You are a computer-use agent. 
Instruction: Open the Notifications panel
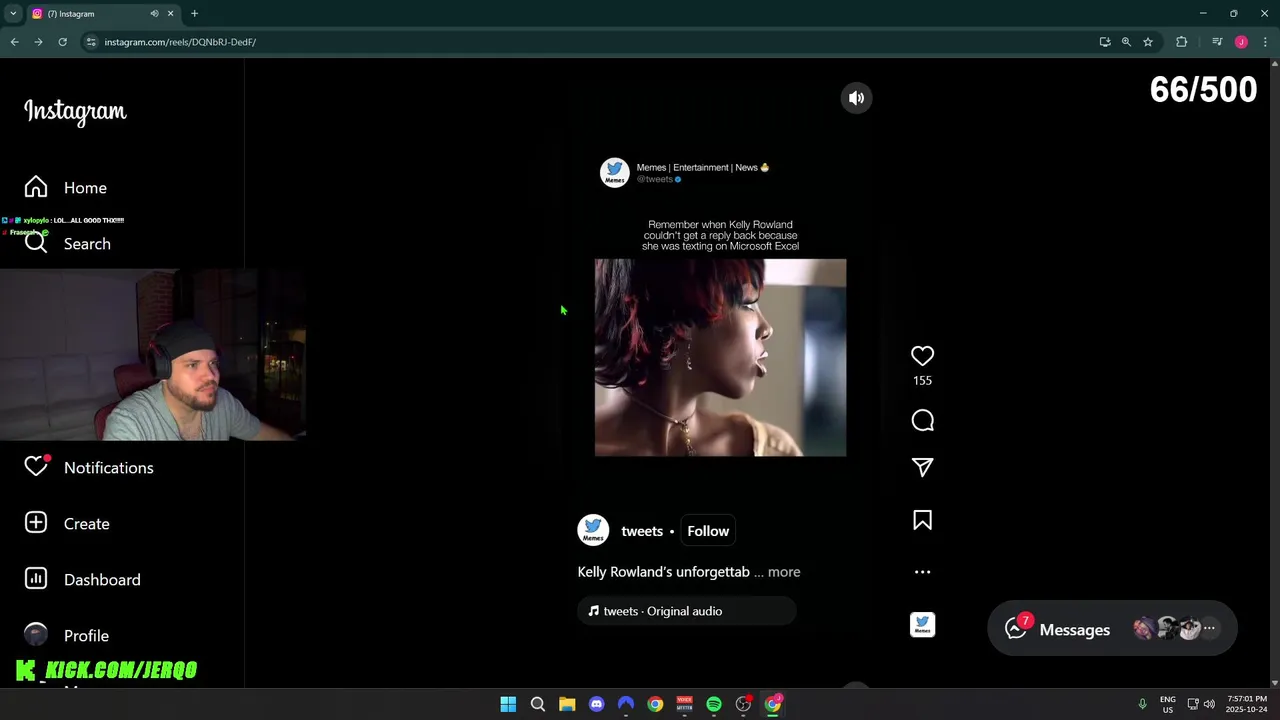[89, 467]
